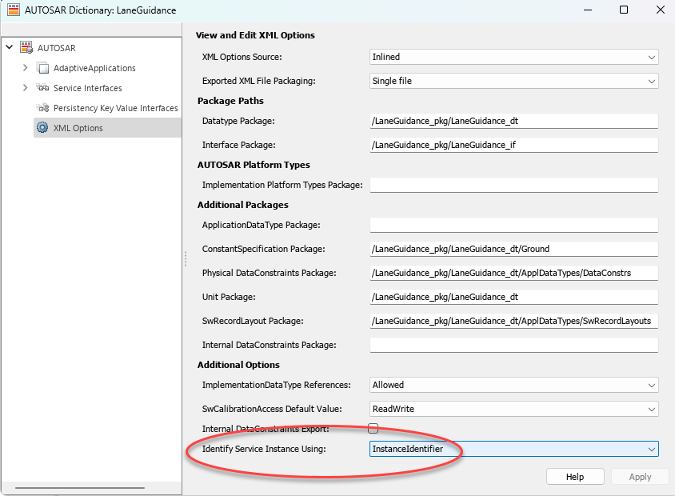Open the ImplementationDataType References dropdown

(514, 385)
